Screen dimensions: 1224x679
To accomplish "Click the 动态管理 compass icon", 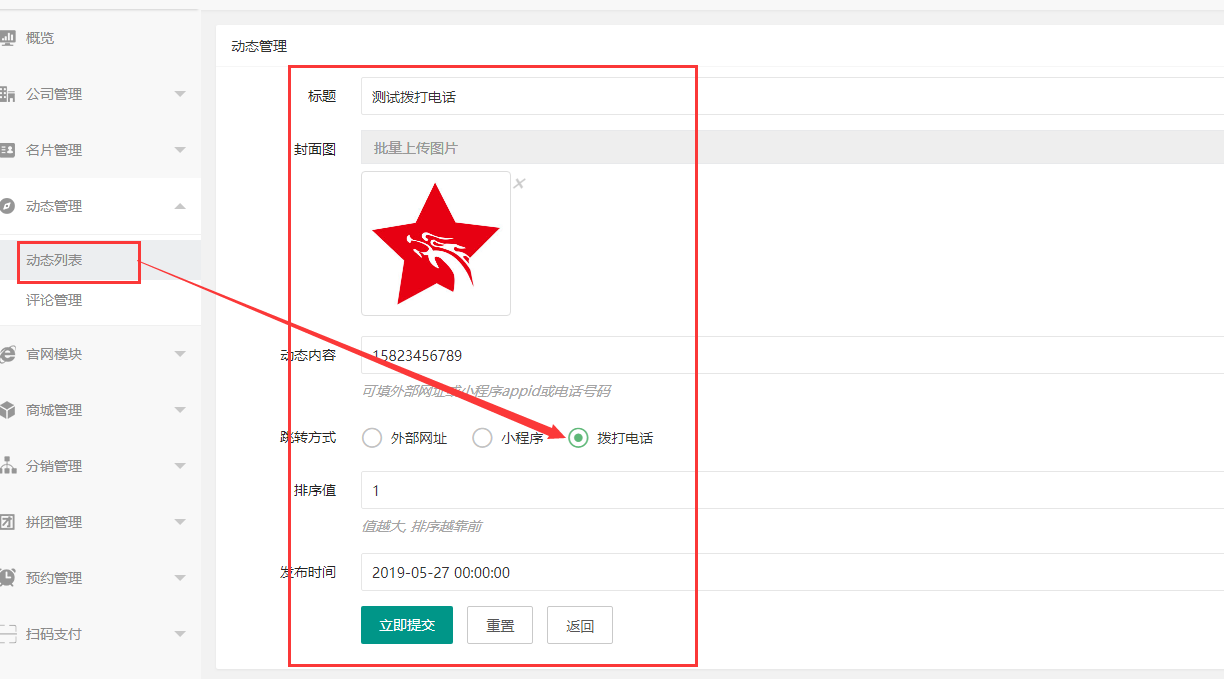I will (7, 206).
